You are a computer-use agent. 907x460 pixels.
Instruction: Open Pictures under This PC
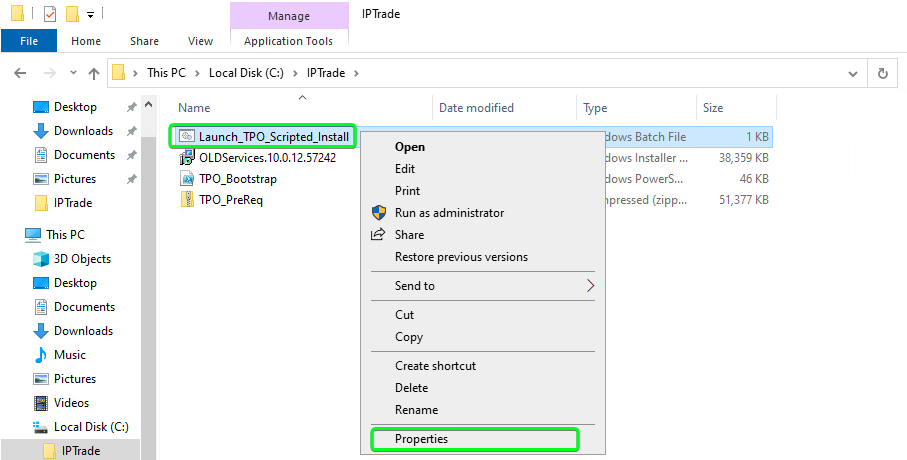pyautogui.click(x=75, y=379)
